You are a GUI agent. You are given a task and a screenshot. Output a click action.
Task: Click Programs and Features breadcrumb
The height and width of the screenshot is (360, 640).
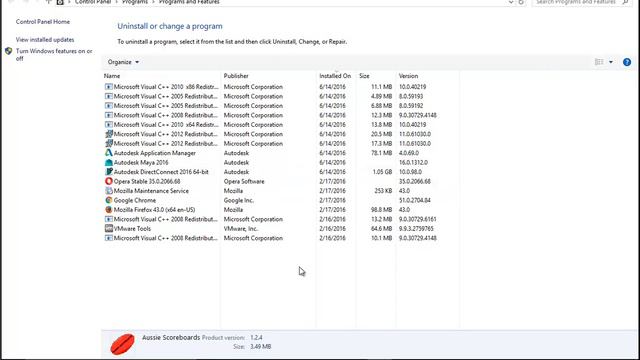[189, 2]
